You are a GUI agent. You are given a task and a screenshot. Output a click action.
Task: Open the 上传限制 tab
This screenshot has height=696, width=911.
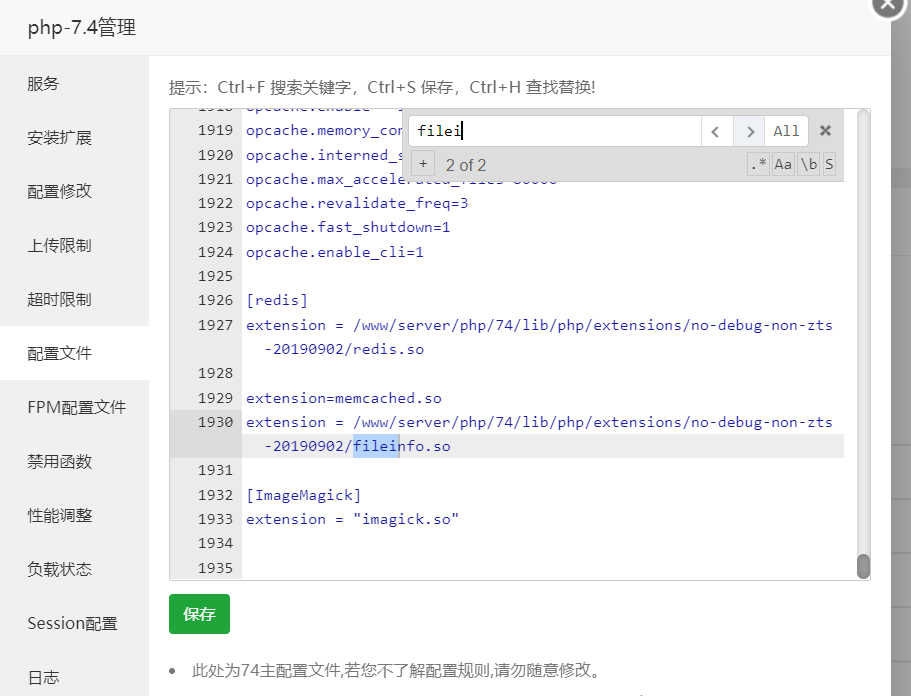click(74, 245)
